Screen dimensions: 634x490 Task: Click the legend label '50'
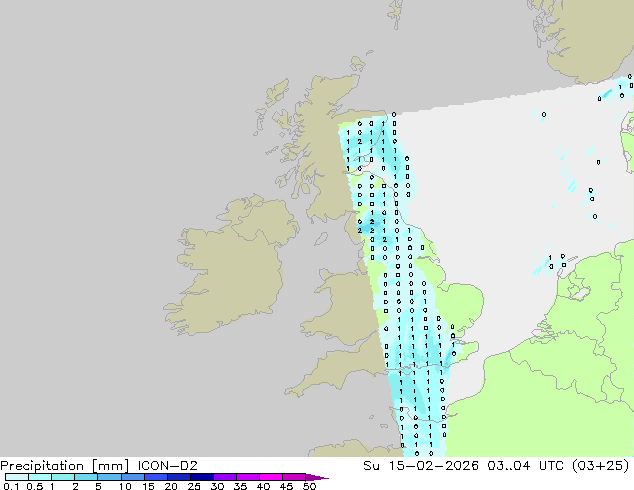[309, 486]
